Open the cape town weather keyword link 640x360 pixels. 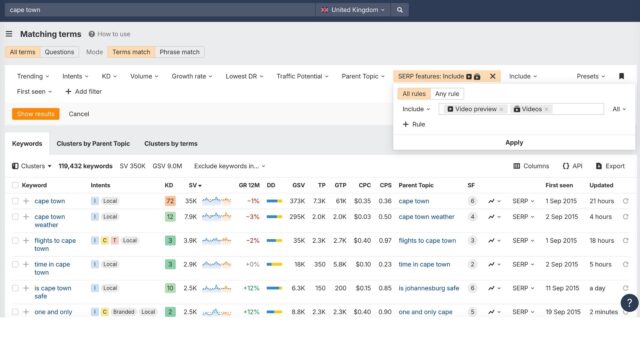click(49, 221)
